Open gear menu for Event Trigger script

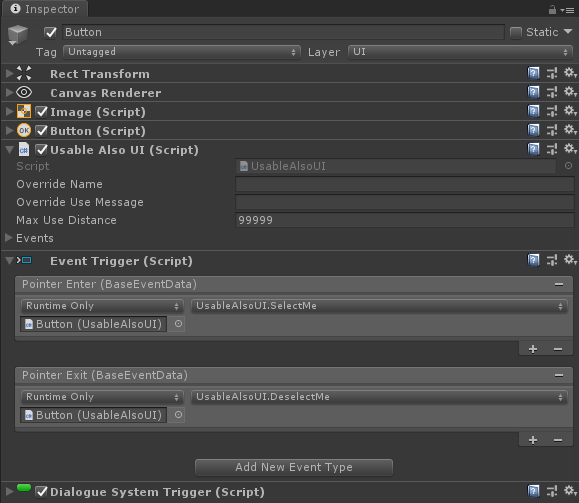click(570, 260)
